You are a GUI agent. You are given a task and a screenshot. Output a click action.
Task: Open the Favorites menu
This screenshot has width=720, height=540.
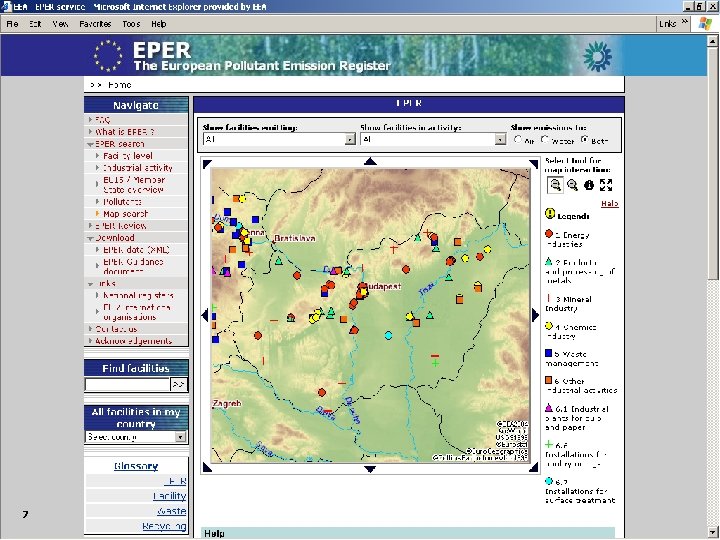[x=95, y=24]
